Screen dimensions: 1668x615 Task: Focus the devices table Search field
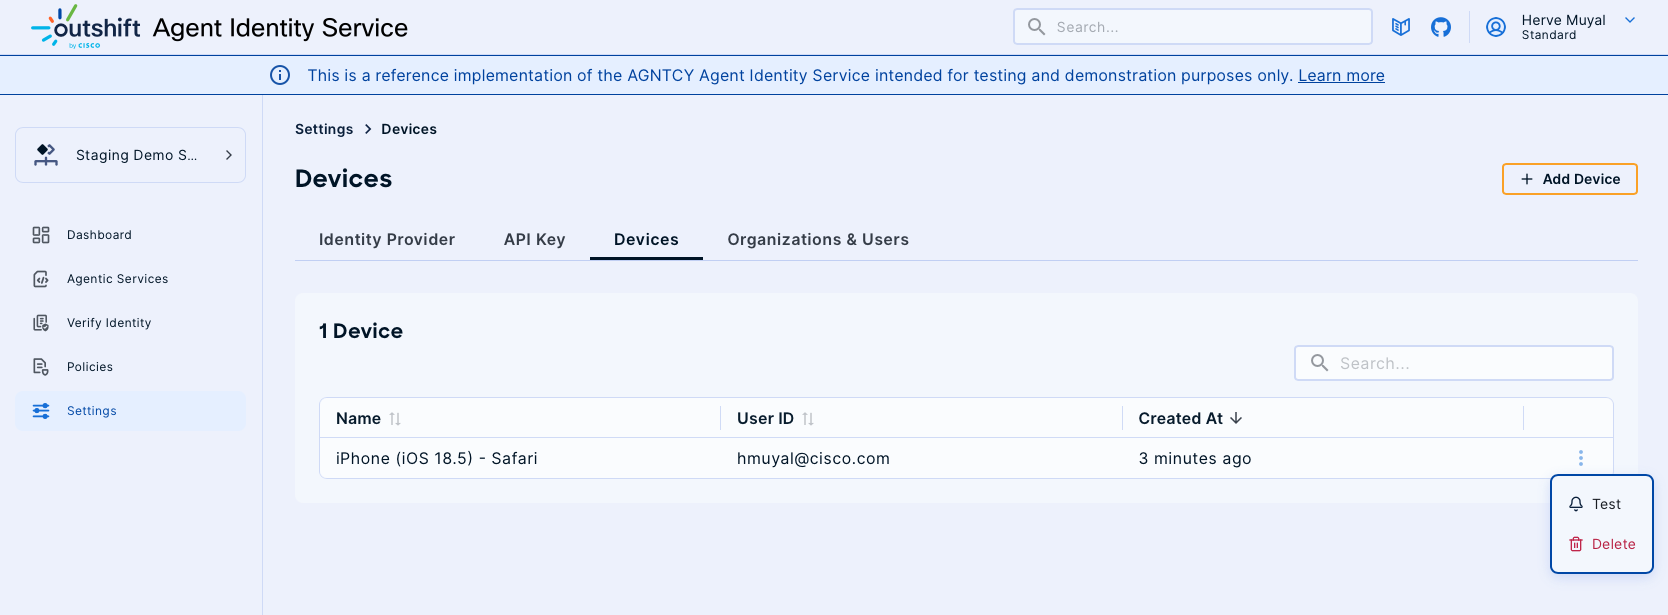tap(1454, 363)
